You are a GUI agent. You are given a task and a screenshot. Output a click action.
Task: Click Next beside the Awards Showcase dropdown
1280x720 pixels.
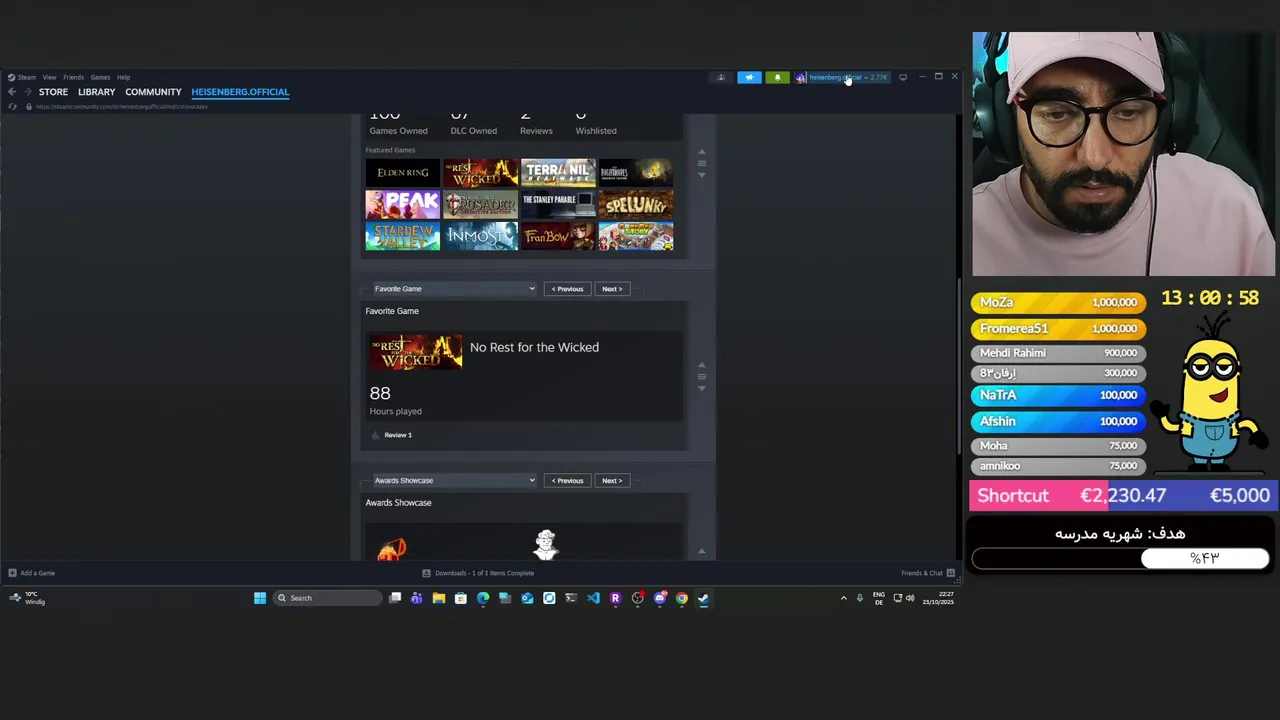pos(612,481)
